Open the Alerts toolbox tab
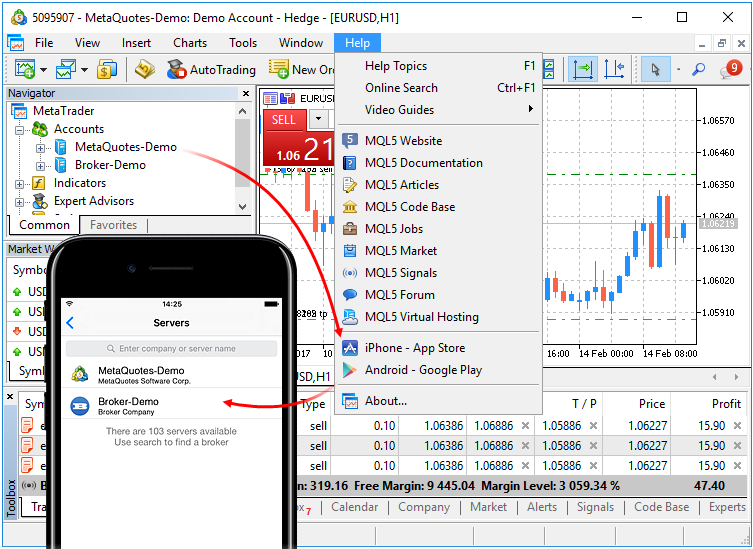Viewport: 753px width, 549px height. pyautogui.click(x=542, y=507)
